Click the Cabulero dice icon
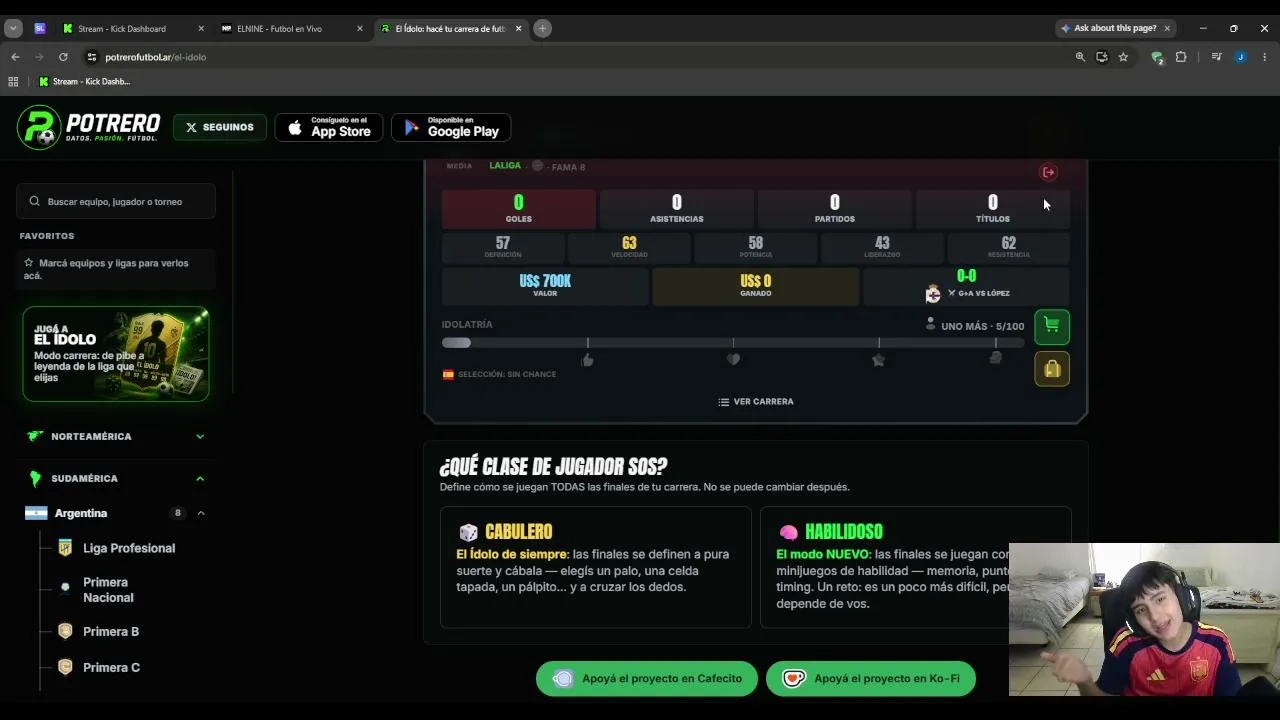The height and width of the screenshot is (720, 1280). click(468, 532)
